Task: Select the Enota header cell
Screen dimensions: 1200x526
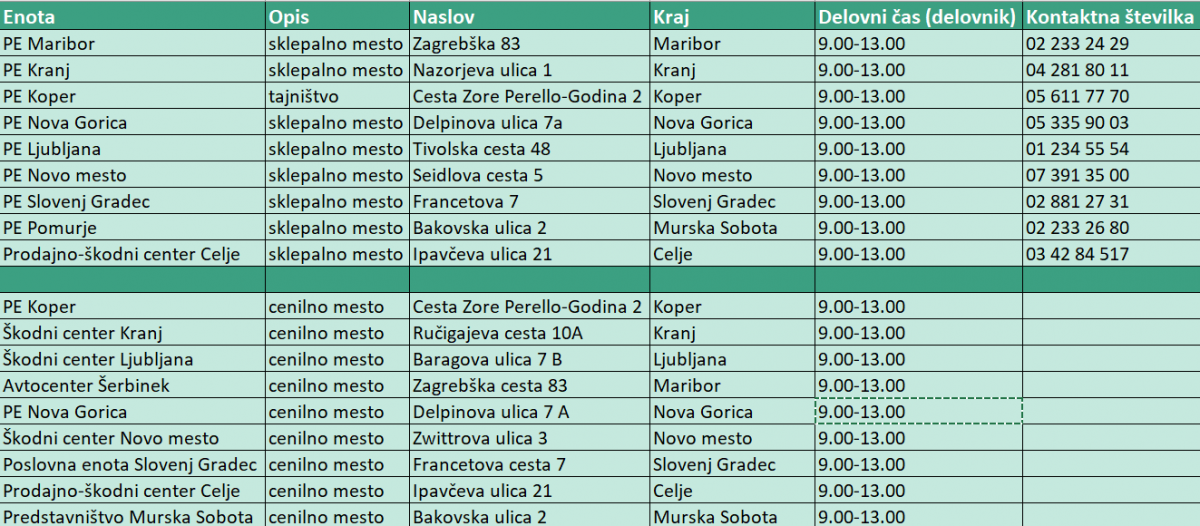Action: point(132,17)
